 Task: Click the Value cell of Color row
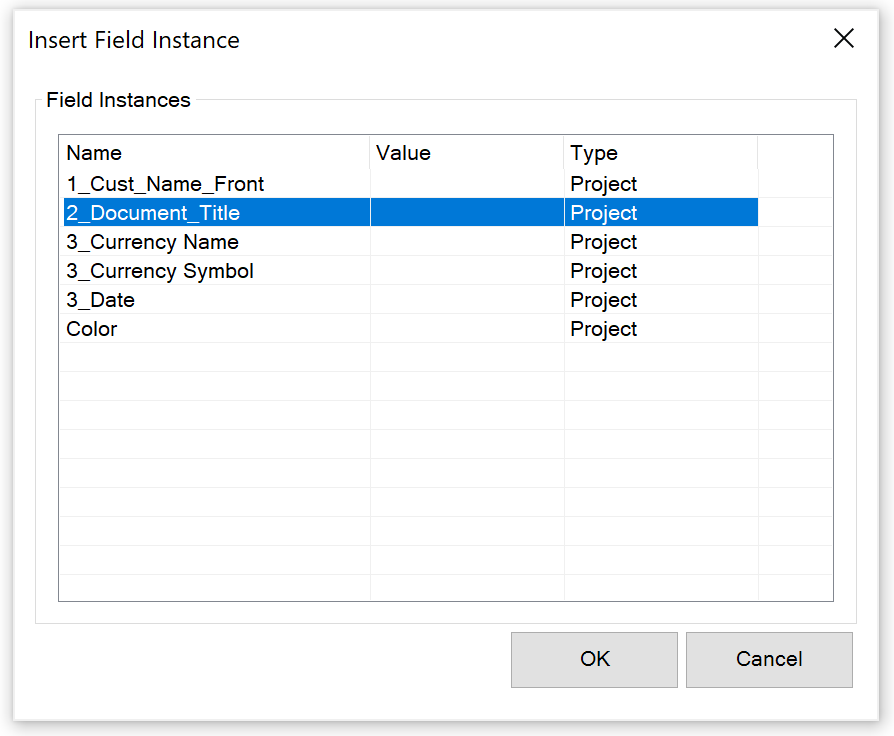click(x=467, y=329)
